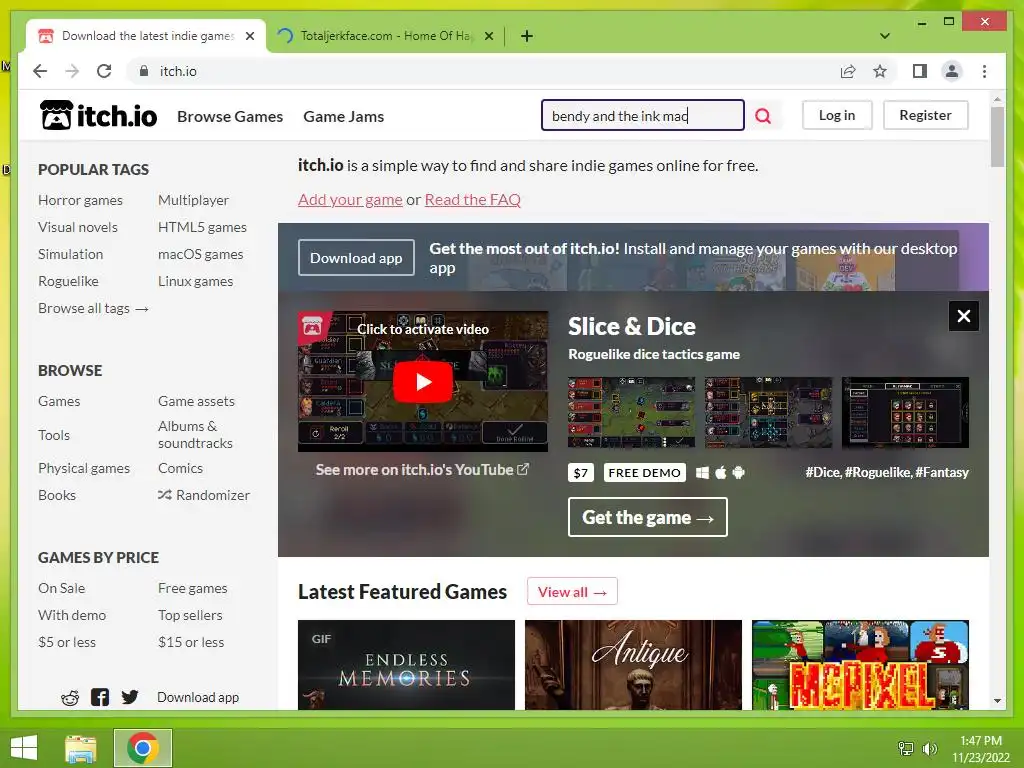
Task: Open a new tab with plus icon
Action: pos(526,36)
